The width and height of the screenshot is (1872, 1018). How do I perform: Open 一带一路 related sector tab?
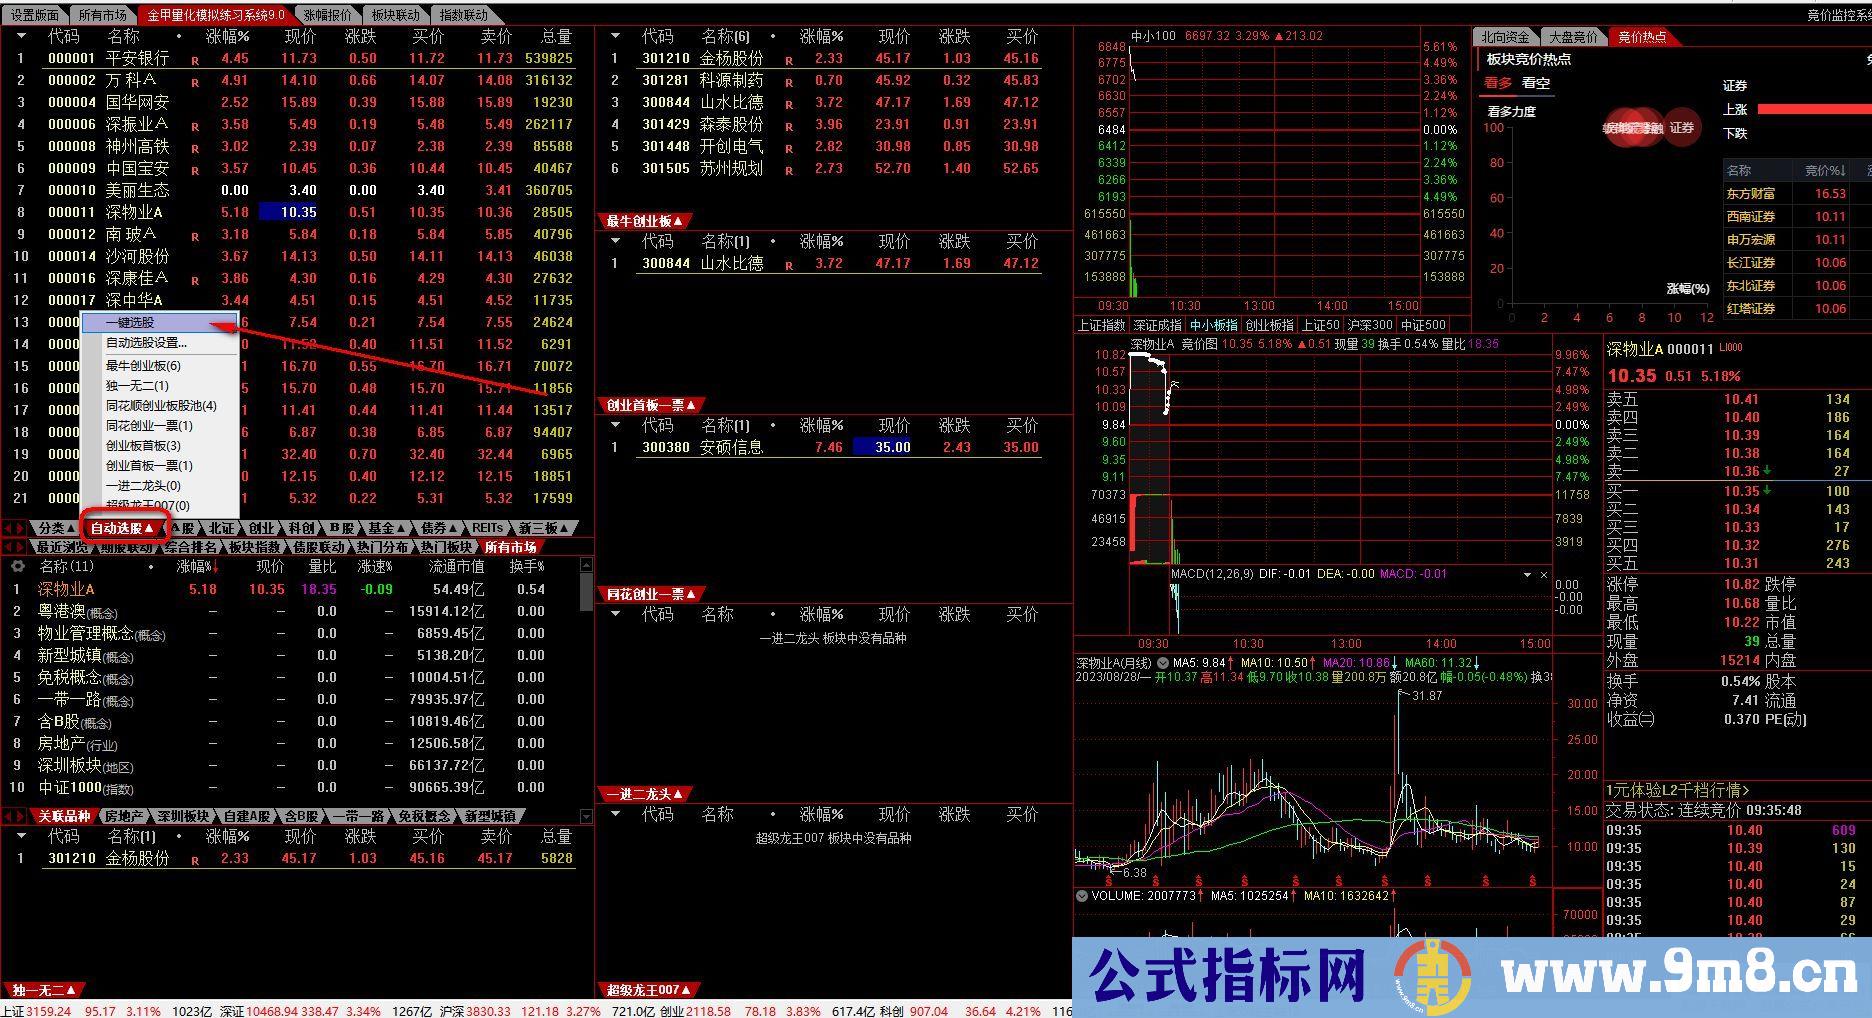[x=358, y=816]
